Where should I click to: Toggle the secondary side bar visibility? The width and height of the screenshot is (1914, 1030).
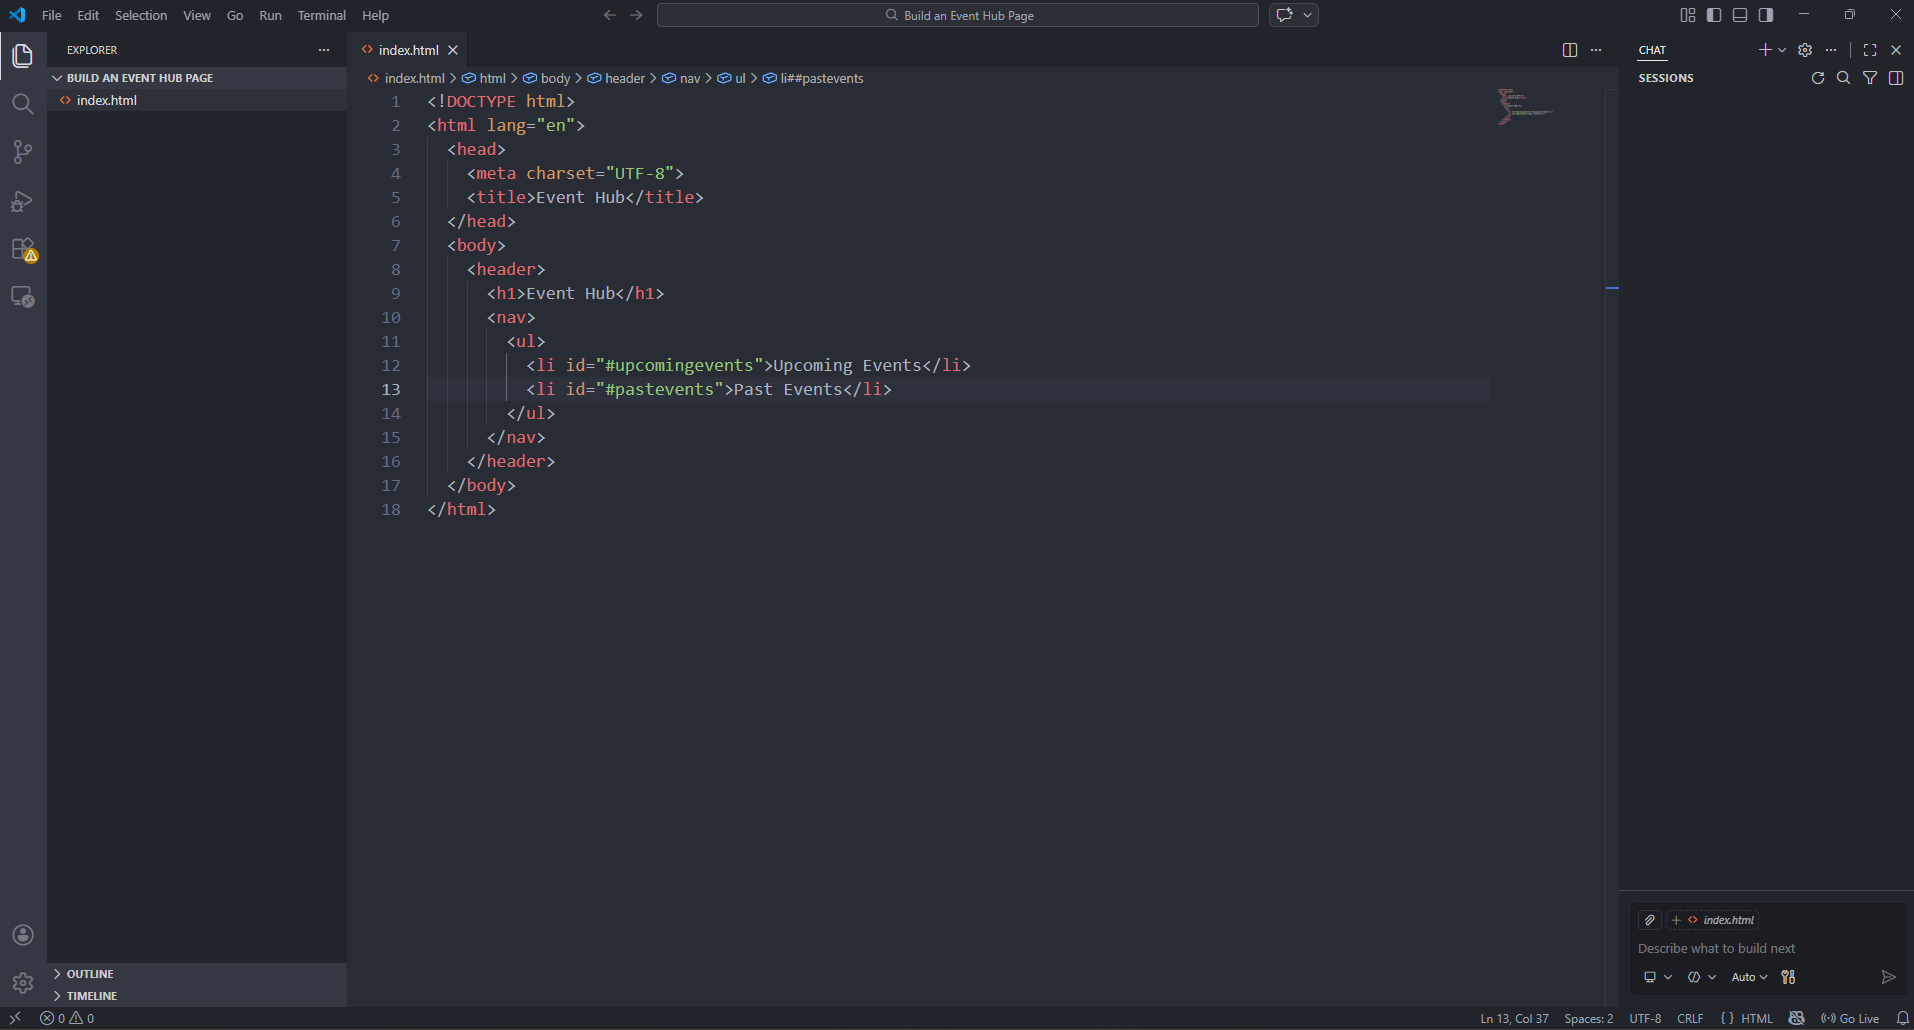pos(1766,15)
